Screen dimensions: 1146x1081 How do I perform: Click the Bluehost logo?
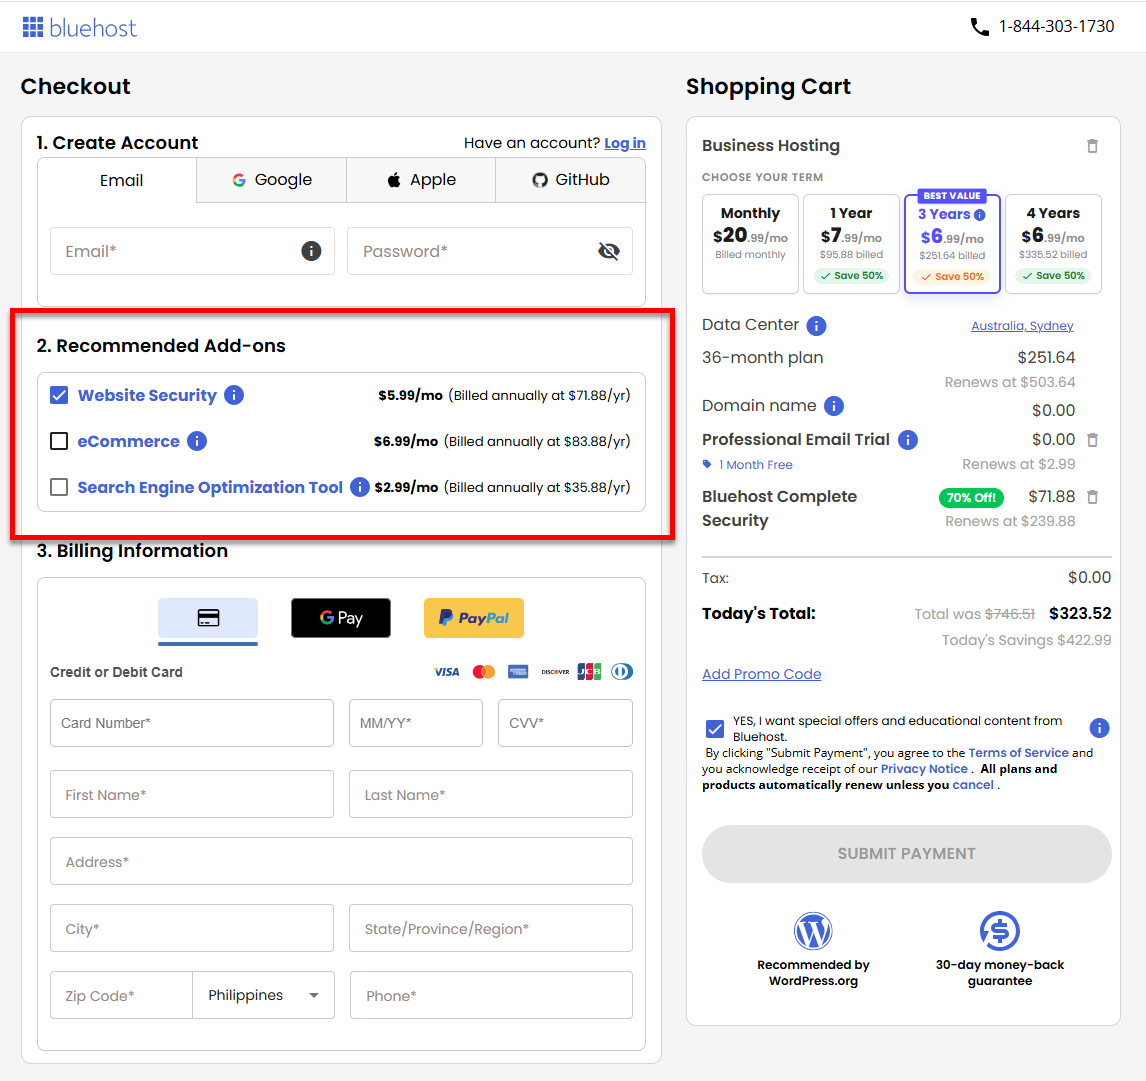[79, 28]
